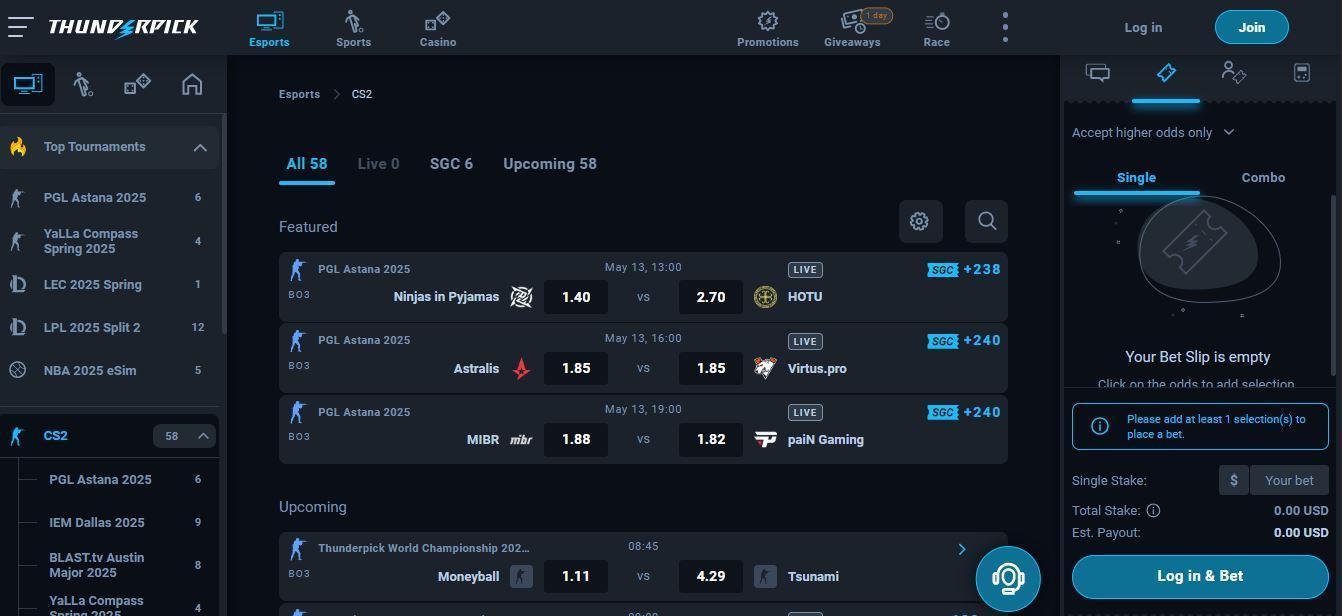This screenshot has height=616, width=1342.
Task: Select Single bet slip mode
Action: pos(1136,177)
